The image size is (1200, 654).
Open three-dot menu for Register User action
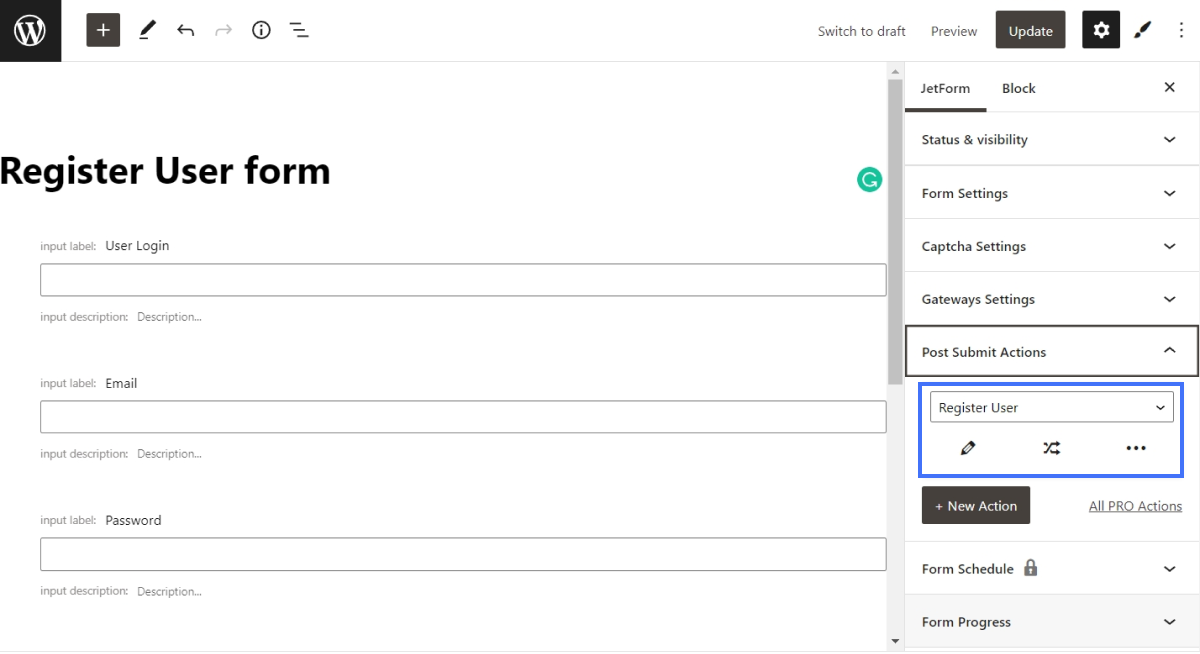[1135, 448]
